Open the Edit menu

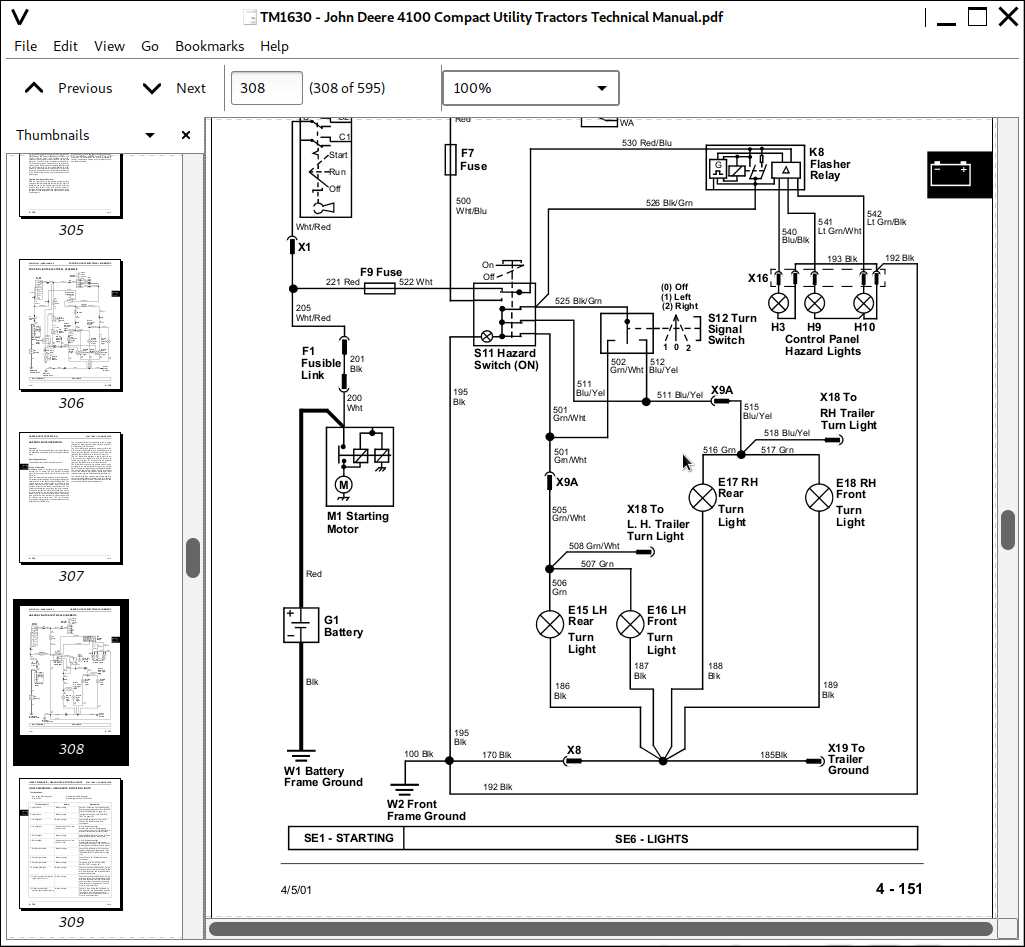click(65, 46)
